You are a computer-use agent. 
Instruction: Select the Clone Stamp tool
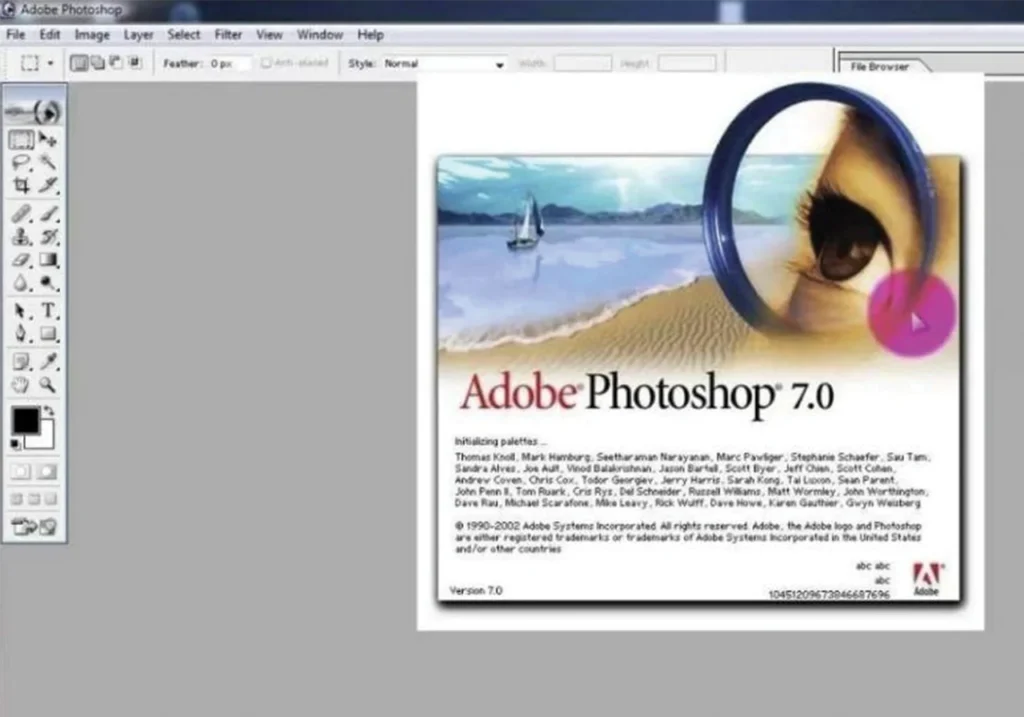pyautogui.click(x=21, y=236)
